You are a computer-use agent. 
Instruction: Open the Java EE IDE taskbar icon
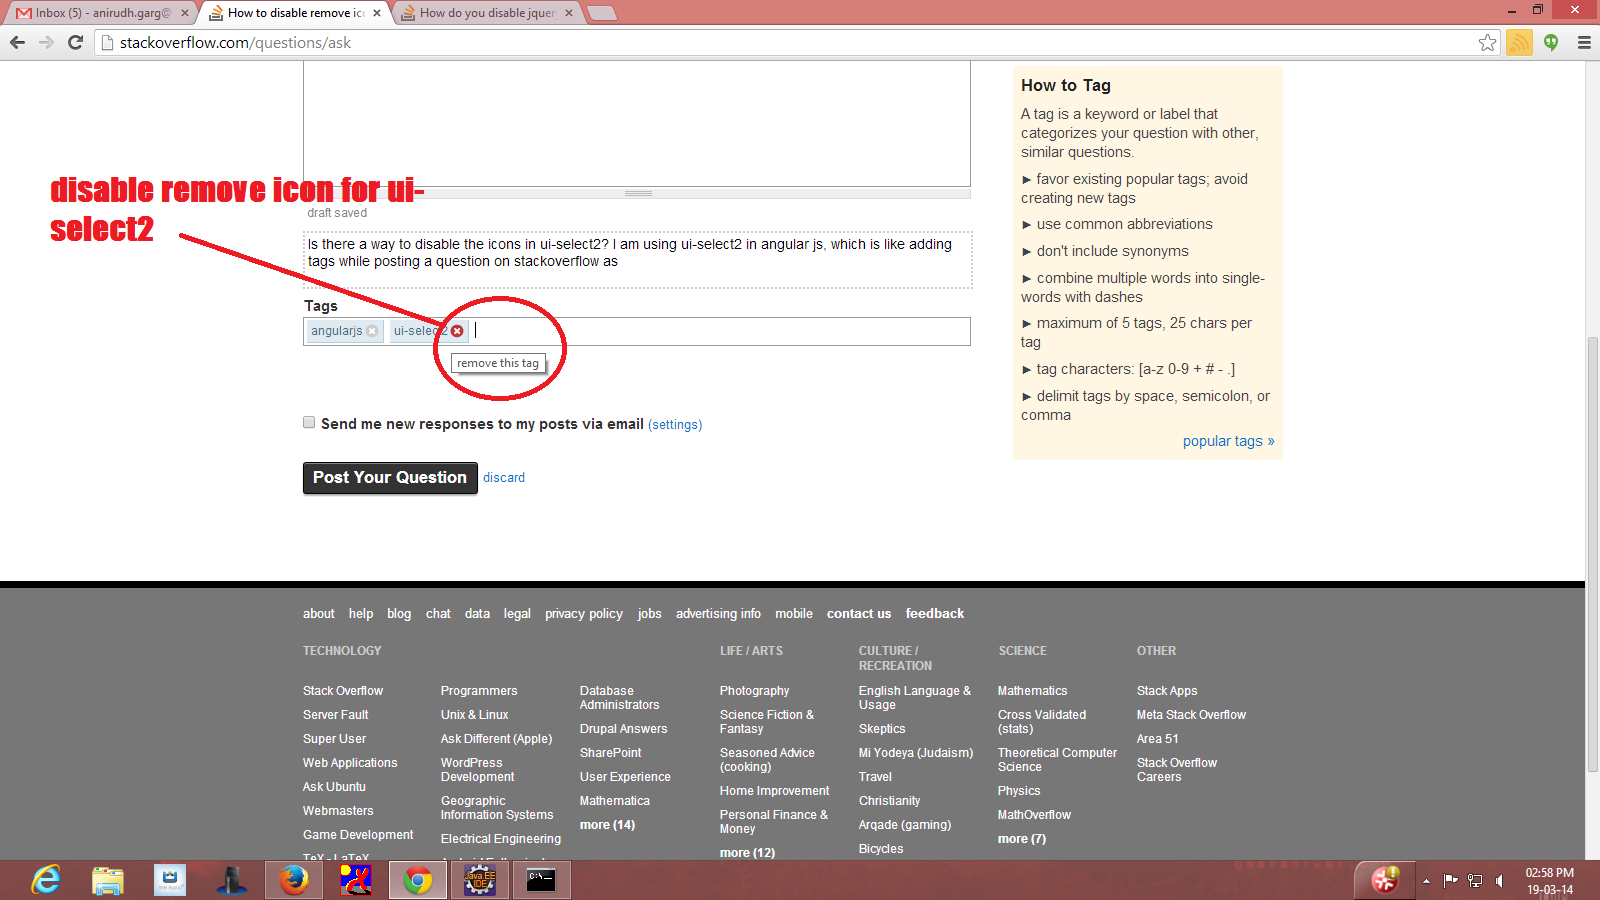point(480,880)
